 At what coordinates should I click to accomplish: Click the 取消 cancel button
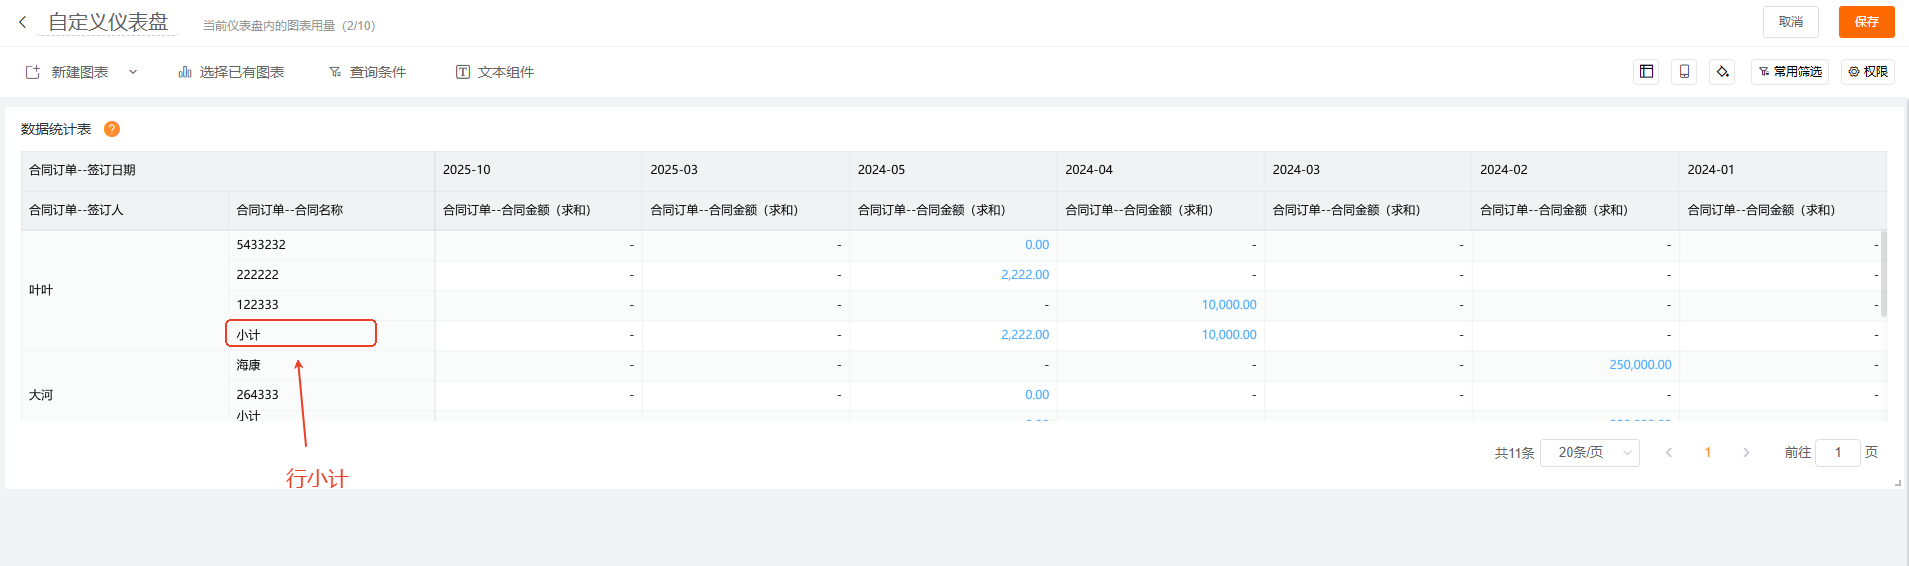click(1790, 22)
